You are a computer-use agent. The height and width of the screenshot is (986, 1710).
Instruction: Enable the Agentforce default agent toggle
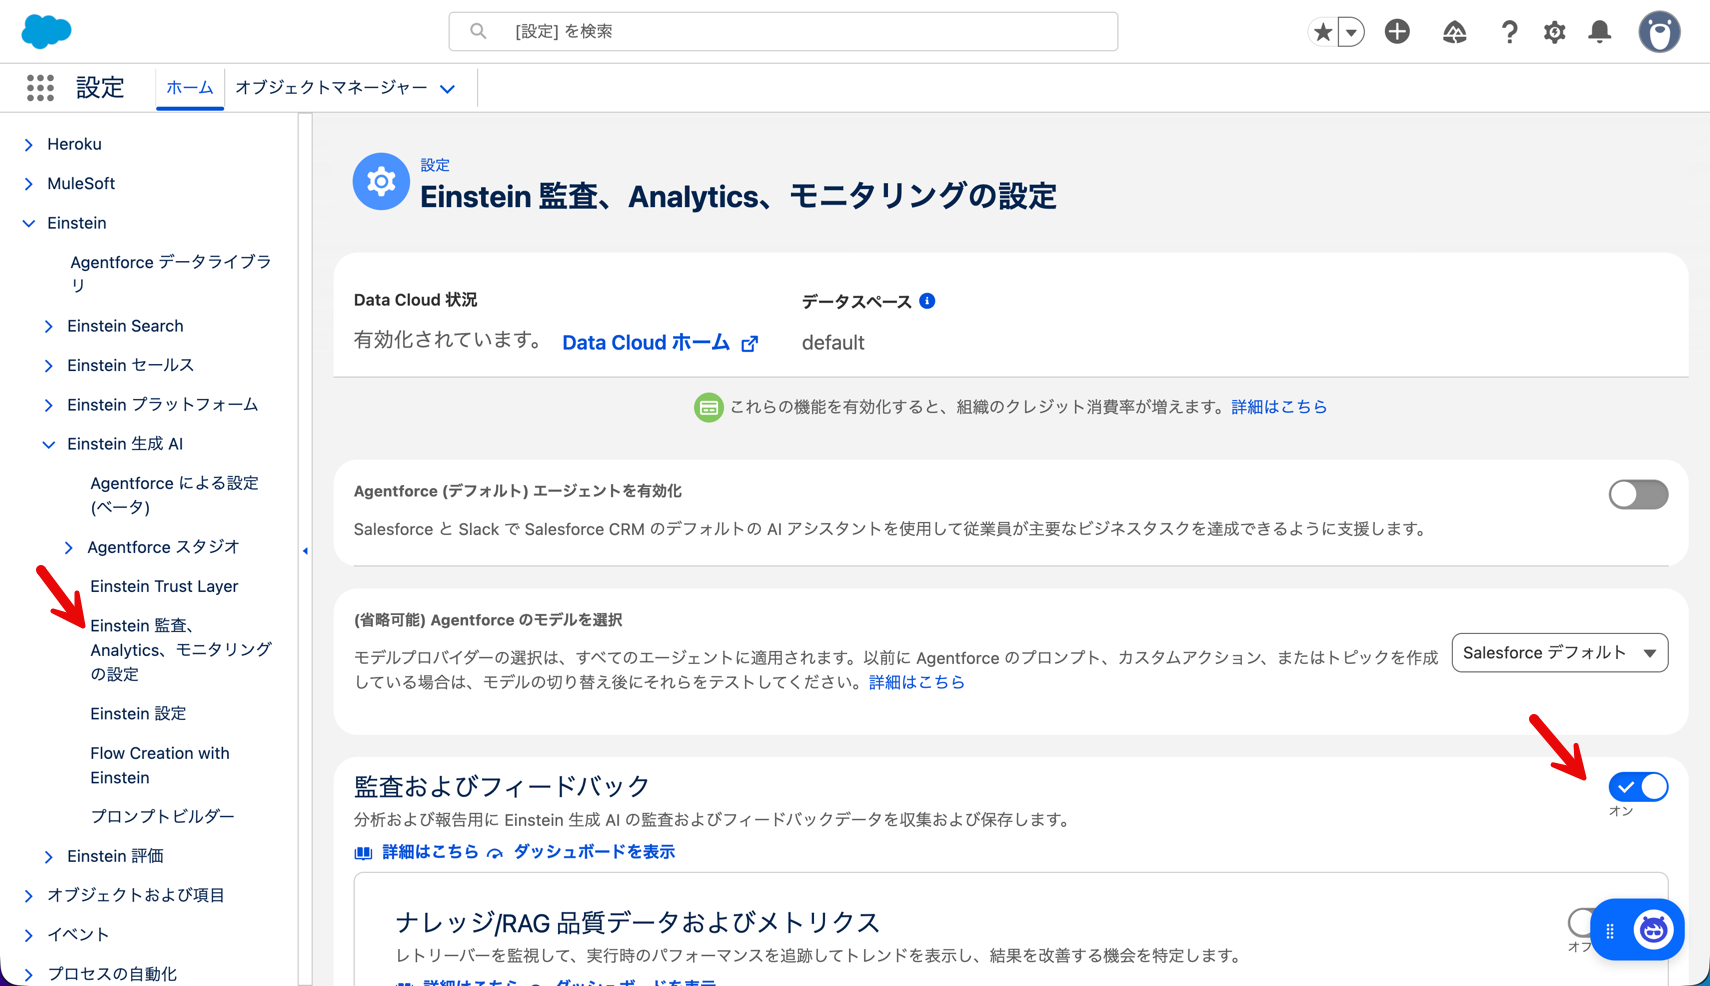coord(1637,494)
